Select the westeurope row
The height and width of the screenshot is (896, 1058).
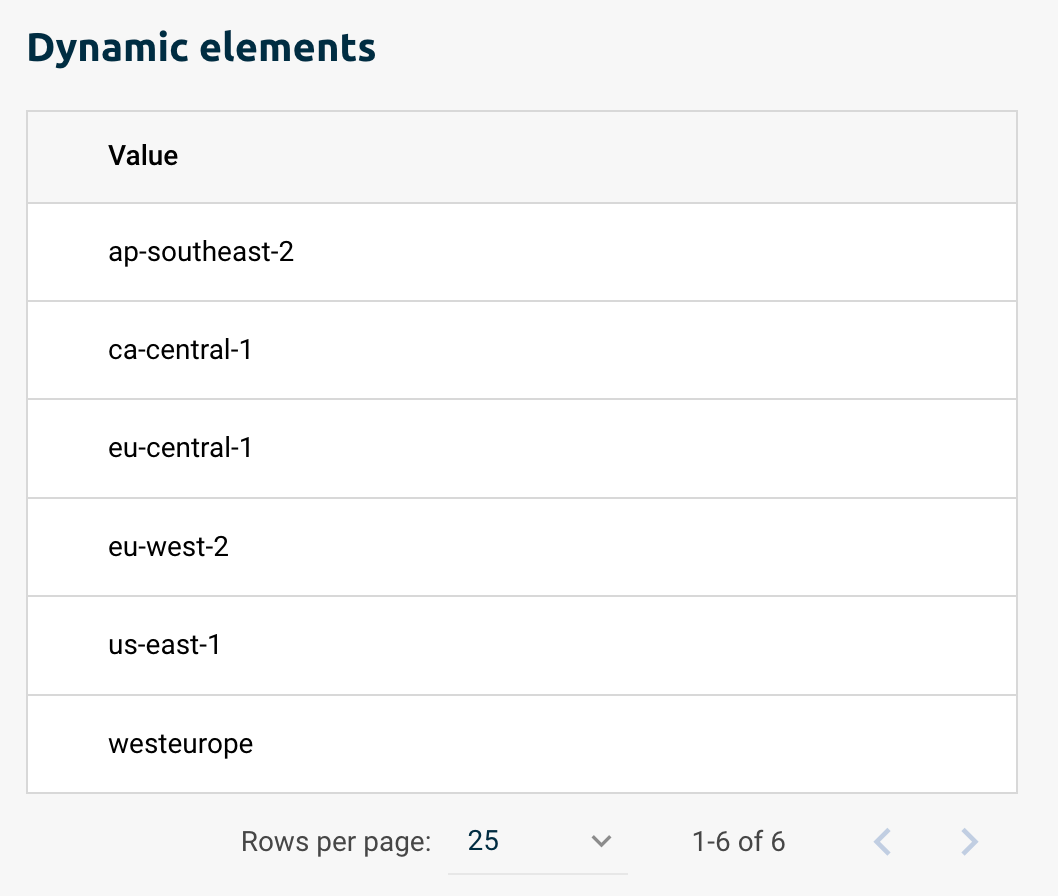click(522, 744)
